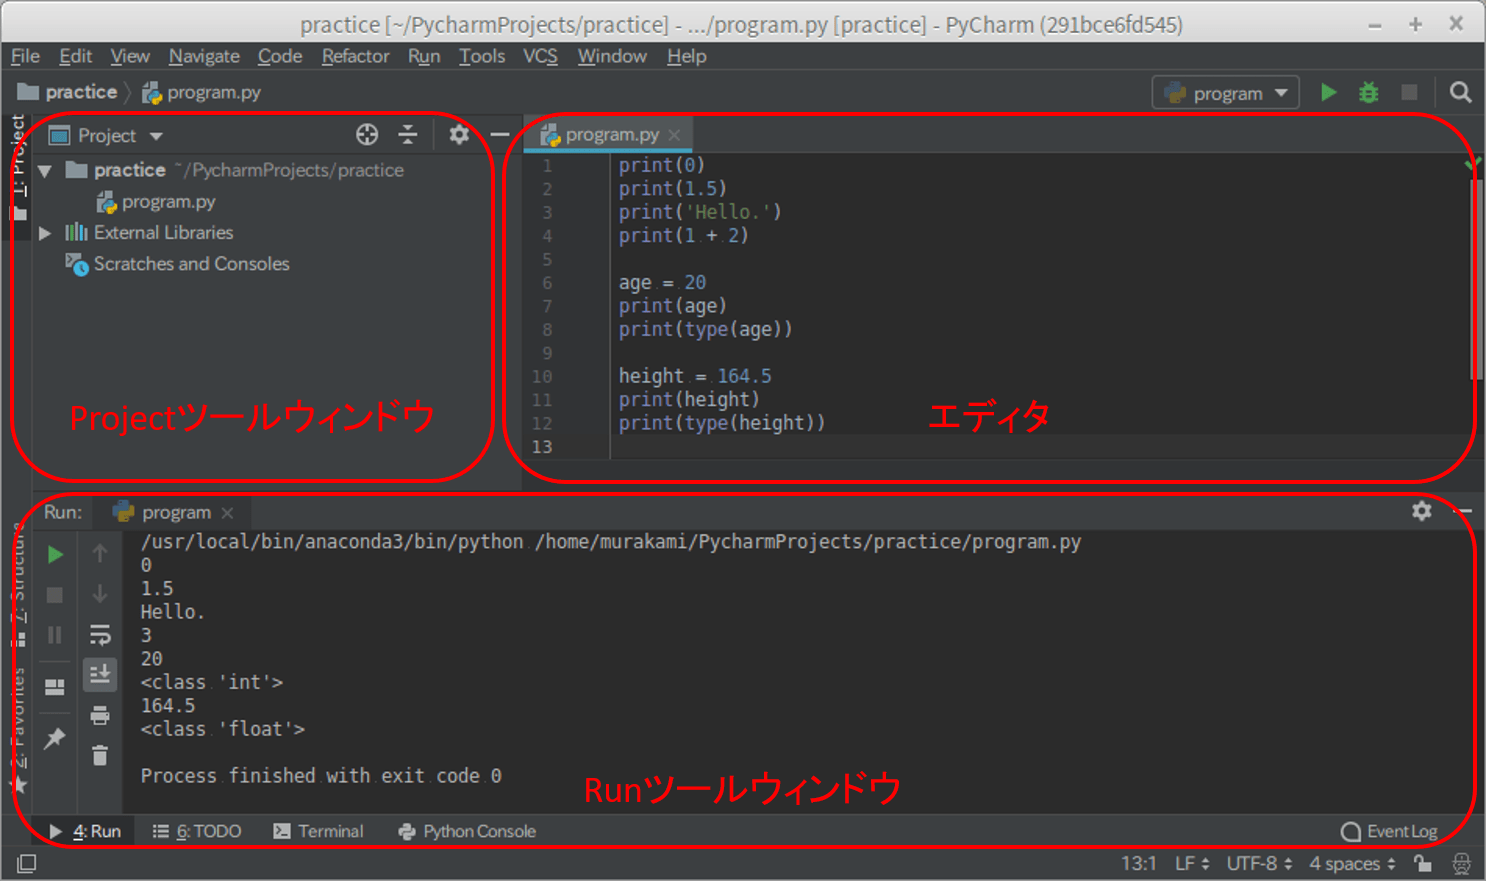Toggle soft-wrap in Run output
1486x881 pixels.
pos(100,634)
